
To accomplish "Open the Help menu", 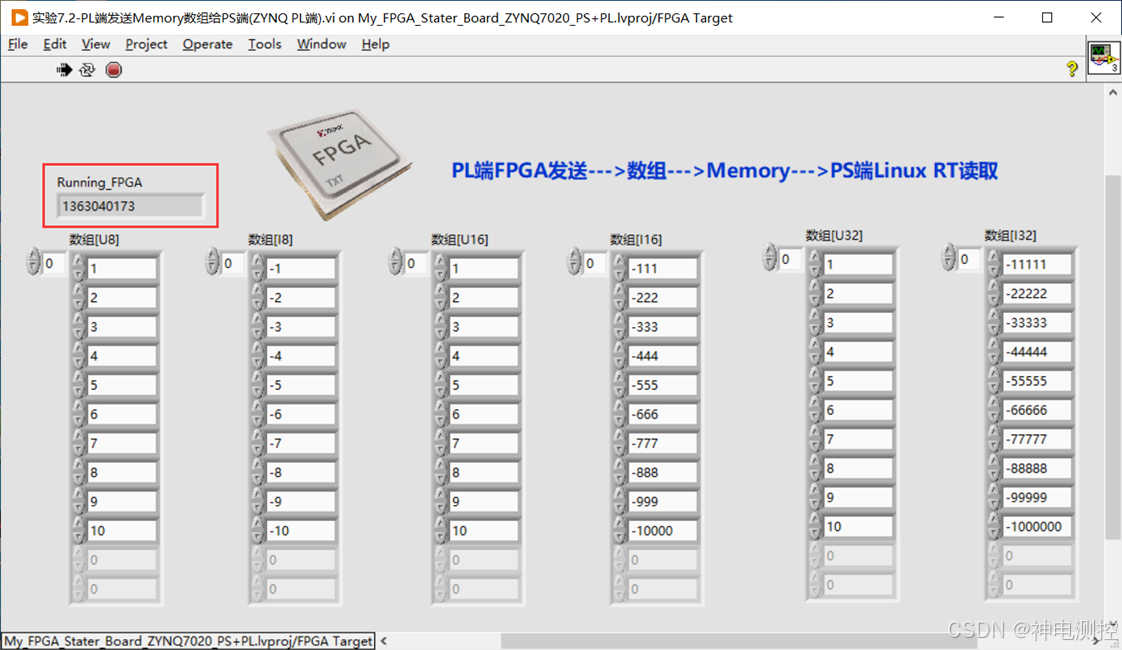I will (x=375, y=44).
